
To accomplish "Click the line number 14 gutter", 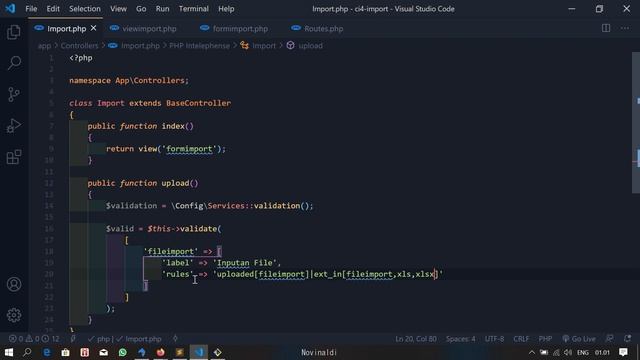I will (x=49, y=206).
